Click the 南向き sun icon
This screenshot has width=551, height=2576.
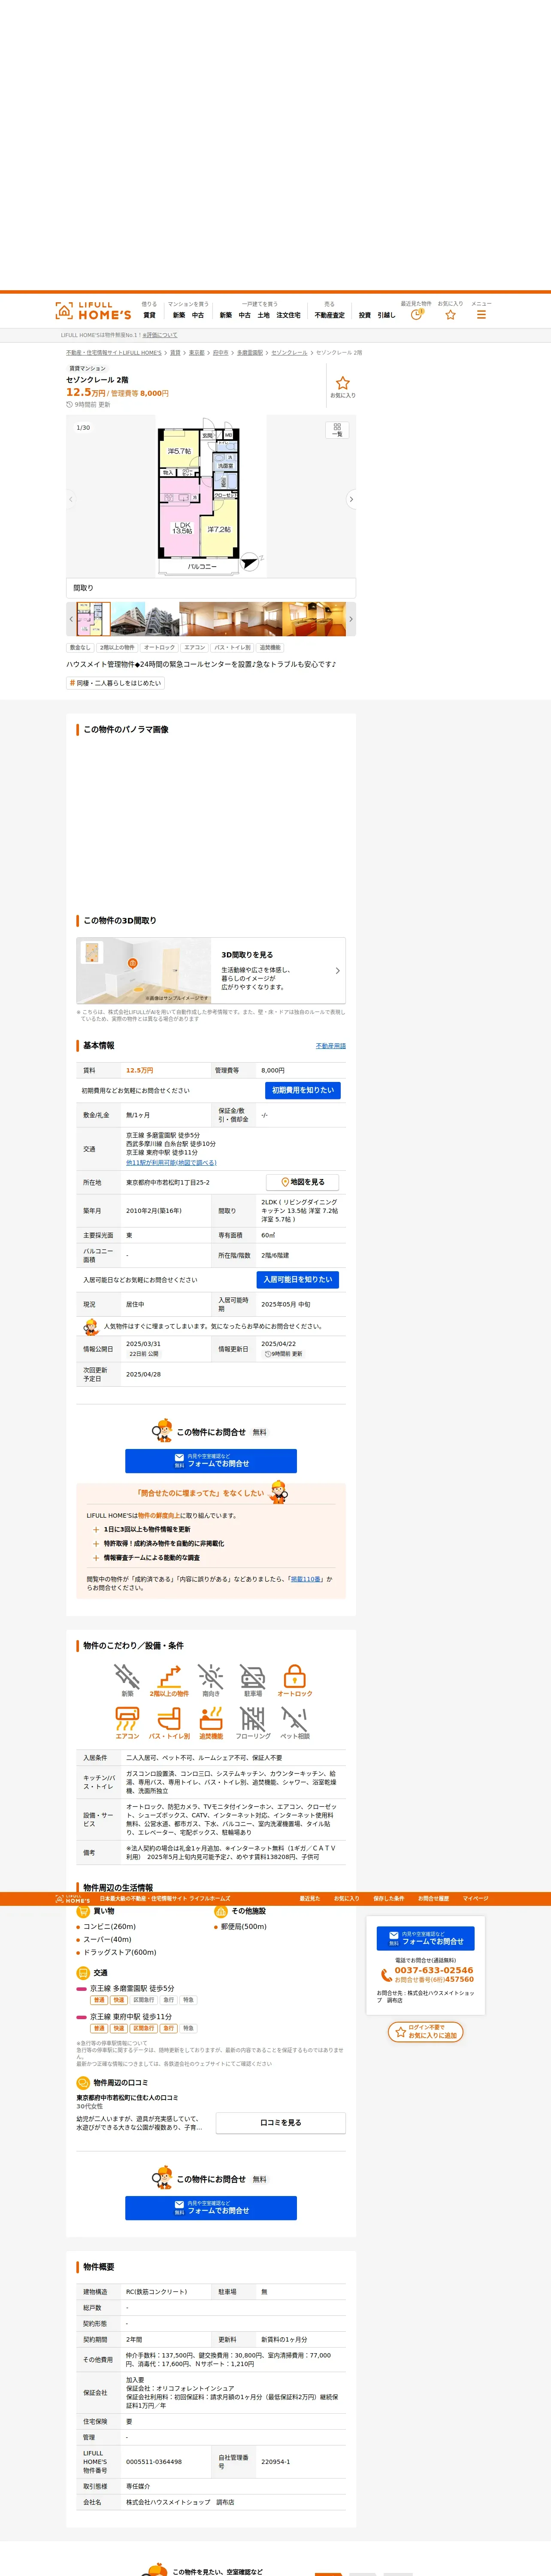click(211, 1676)
